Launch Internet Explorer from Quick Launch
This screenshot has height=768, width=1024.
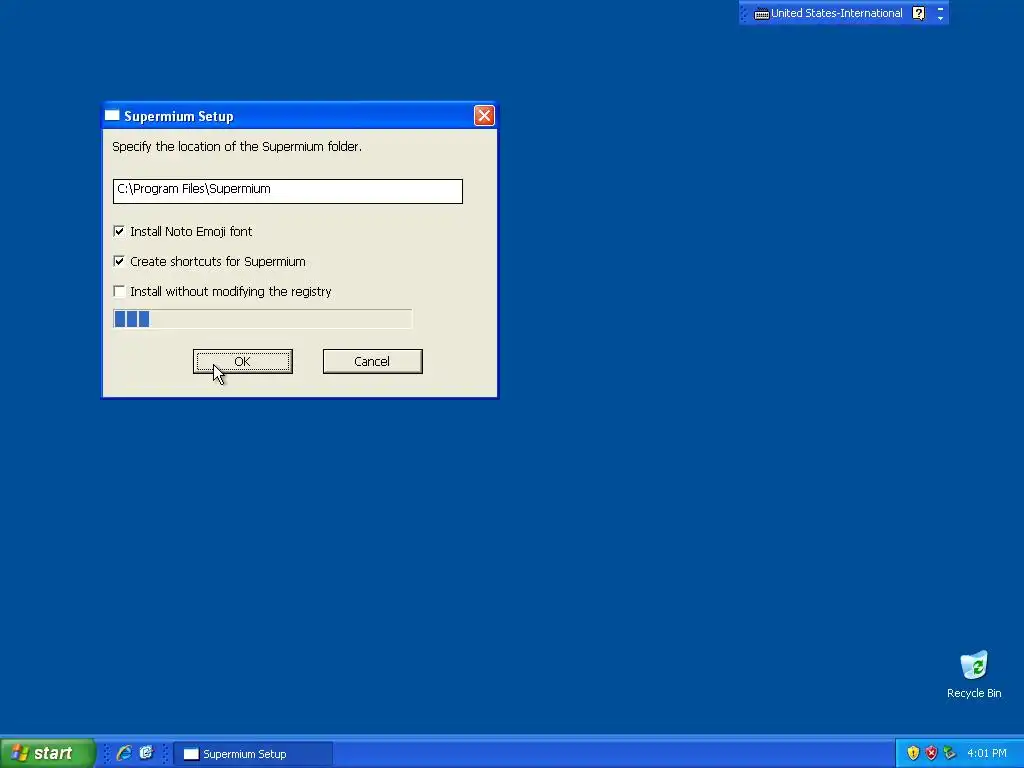click(123, 753)
